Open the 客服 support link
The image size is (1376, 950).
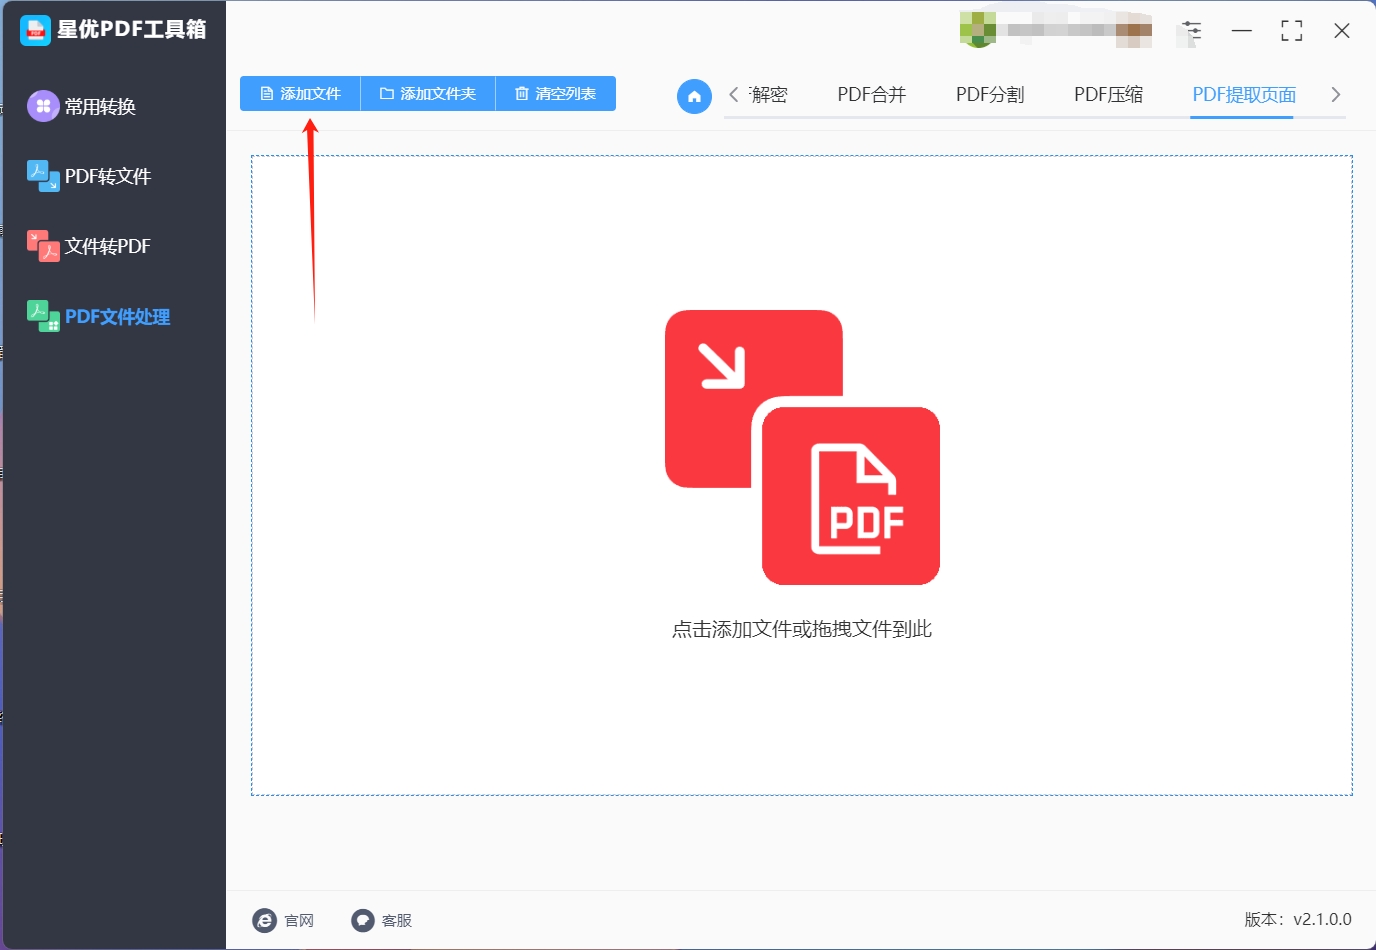[x=382, y=920]
